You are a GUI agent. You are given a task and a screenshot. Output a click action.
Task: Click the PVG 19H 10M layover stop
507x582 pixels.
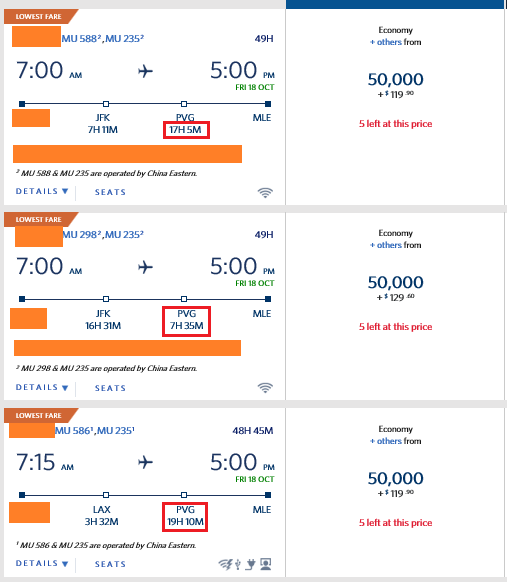point(185,516)
